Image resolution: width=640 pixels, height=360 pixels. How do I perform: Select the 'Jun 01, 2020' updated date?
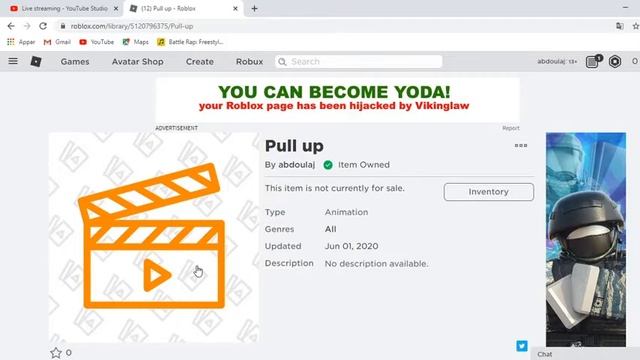(x=351, y=246)
